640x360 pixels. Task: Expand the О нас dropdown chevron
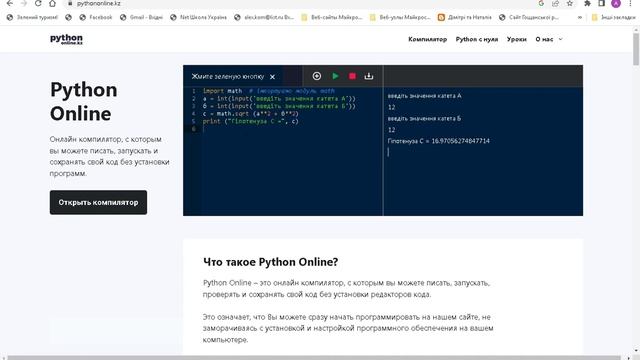pos(560,39)
